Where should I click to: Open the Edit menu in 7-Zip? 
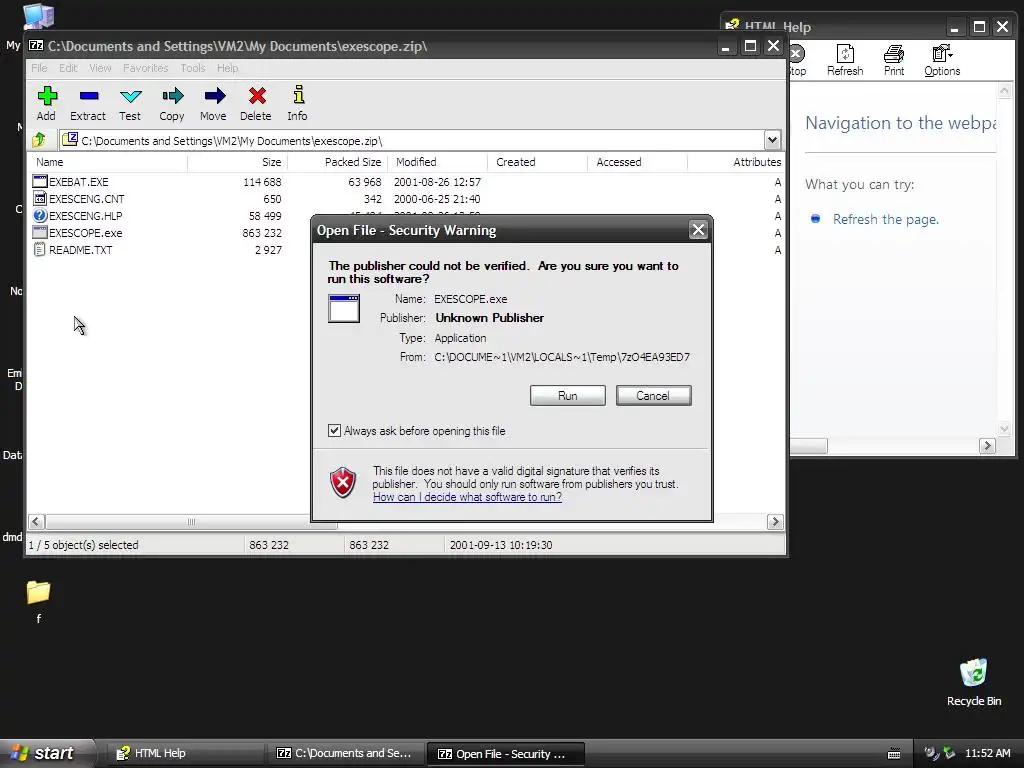(x=68, y=68)
